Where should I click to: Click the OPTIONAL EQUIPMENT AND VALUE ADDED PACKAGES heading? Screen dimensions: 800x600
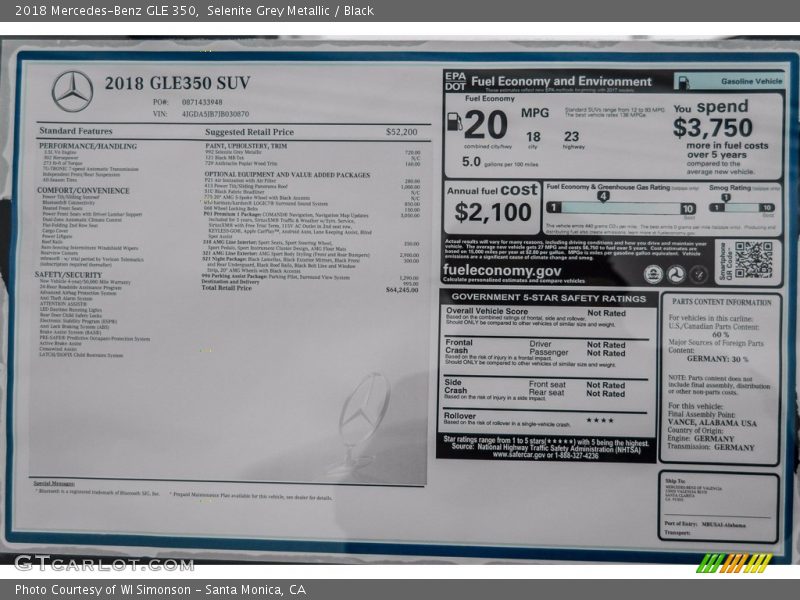(x=287, y=175)
